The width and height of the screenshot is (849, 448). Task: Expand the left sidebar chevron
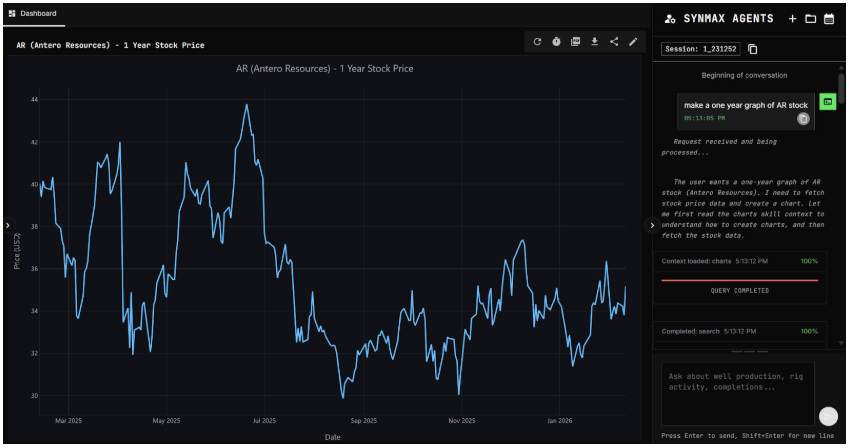pyautogui.click(x=6, y=225)
